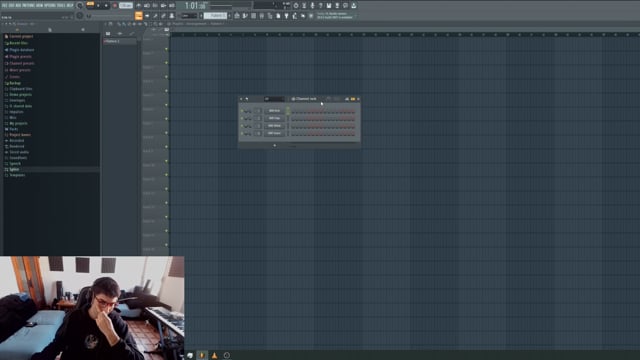Toggle the loop recording icon
640x360 pixels.
pyautogui.click(x=172, y=6)
